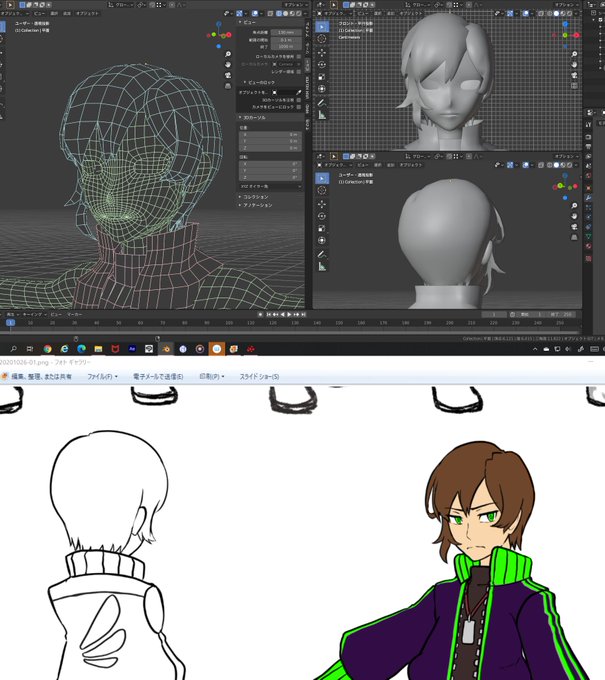Click スライド ショー(S) in Photo Gallery
605x680 pixels.
pos(259,376)
